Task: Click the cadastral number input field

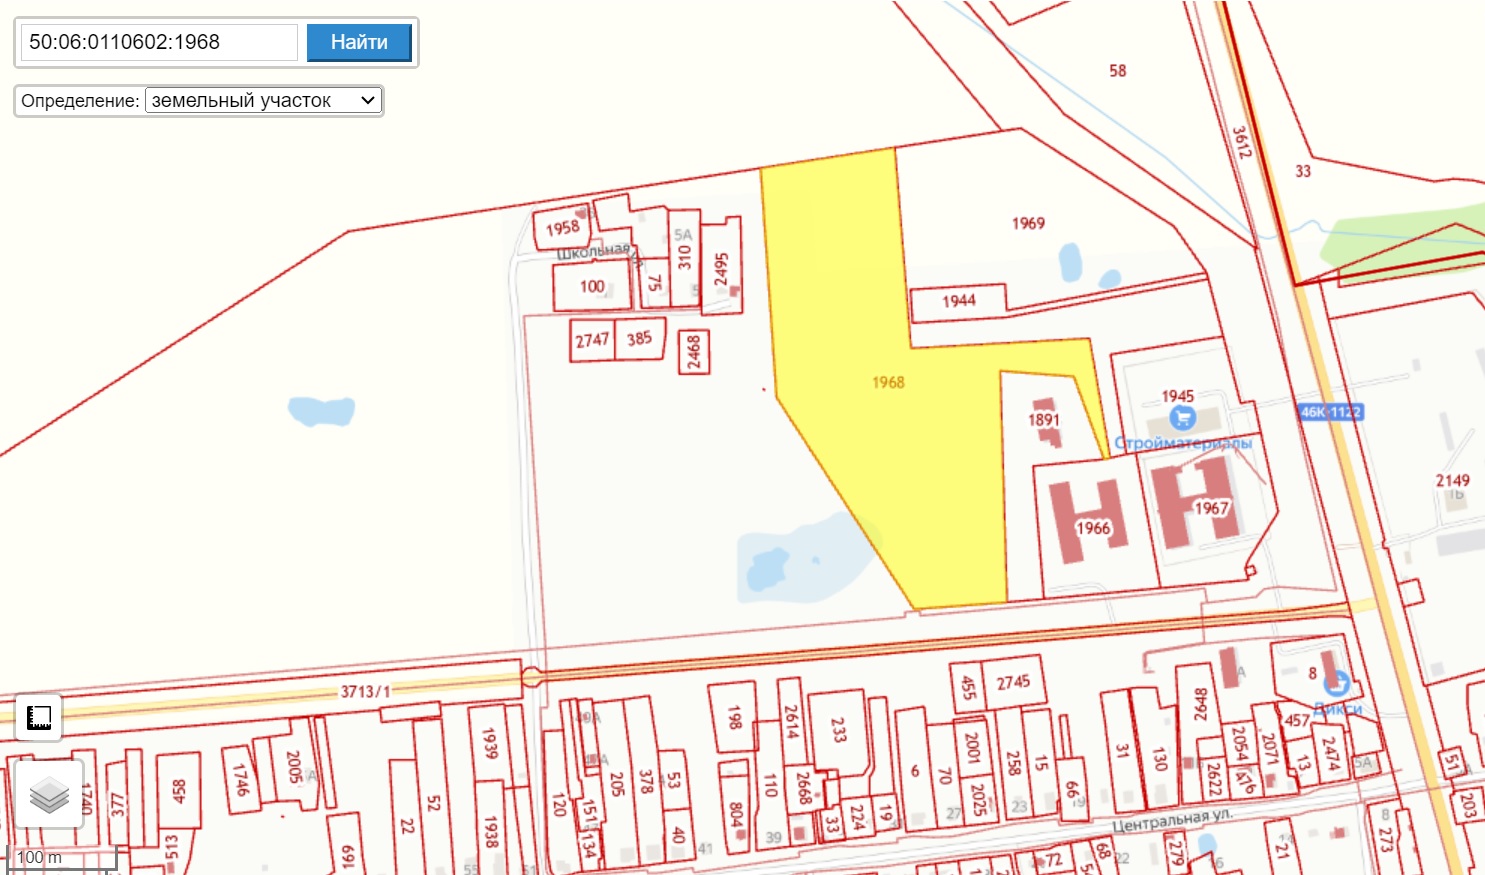Action: pos(159,42)
